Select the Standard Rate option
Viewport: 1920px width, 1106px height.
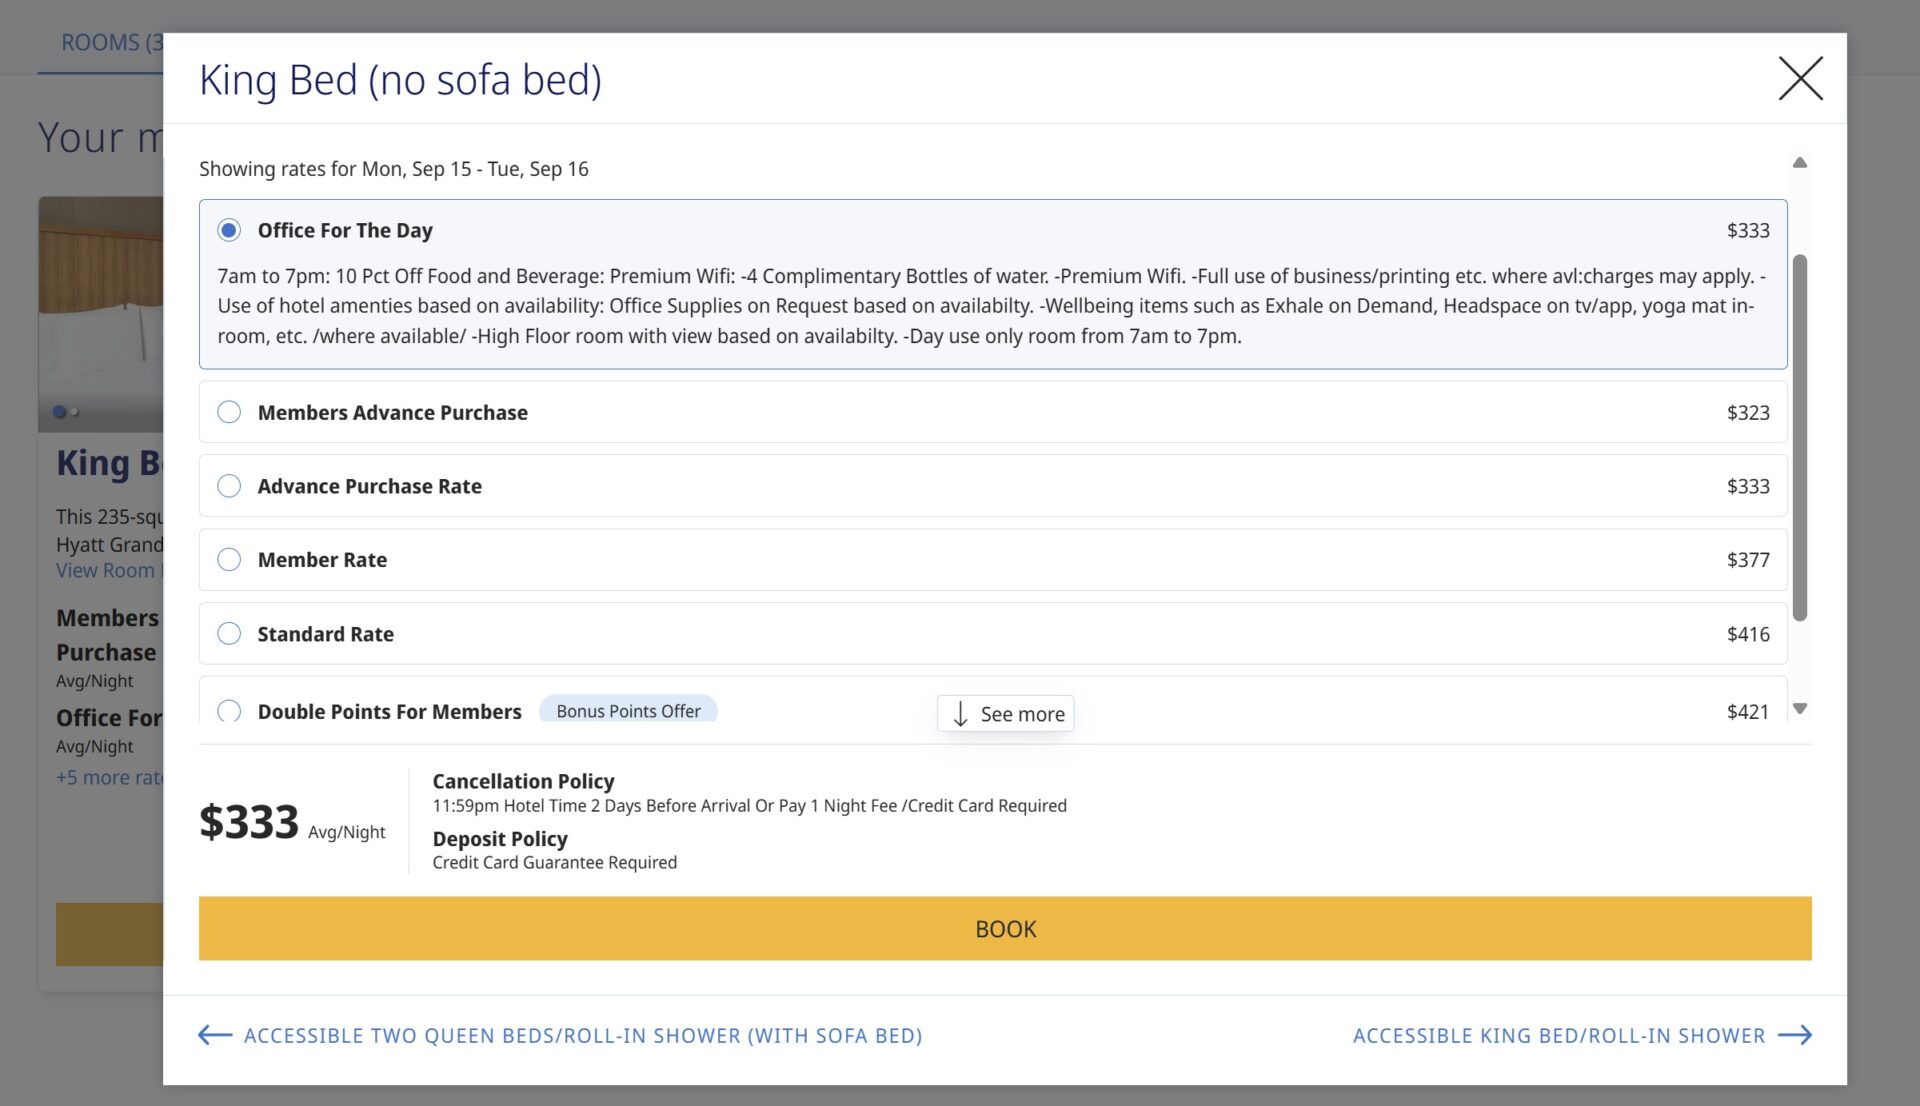(229, 634)
